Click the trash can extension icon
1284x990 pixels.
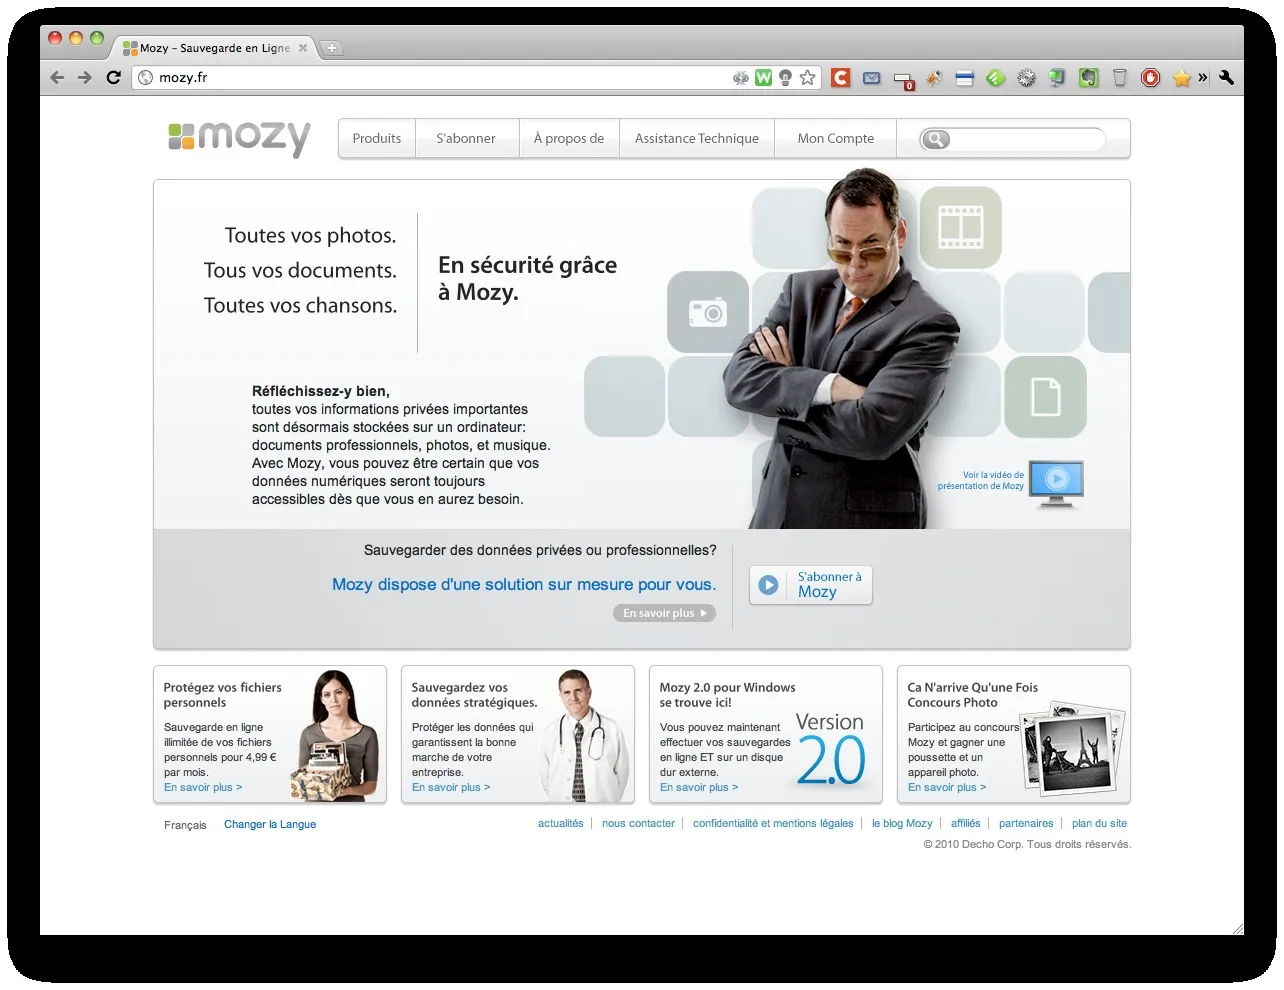(1120, 77)
